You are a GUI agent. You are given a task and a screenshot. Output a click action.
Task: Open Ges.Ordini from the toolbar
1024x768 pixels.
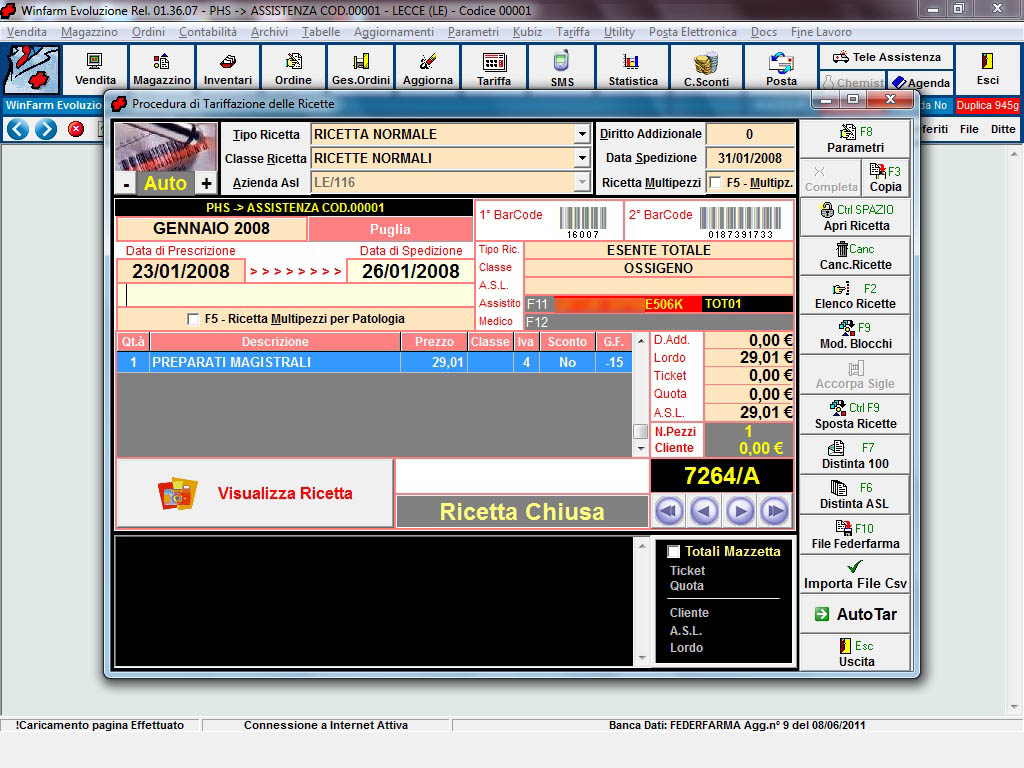point(360,69)
